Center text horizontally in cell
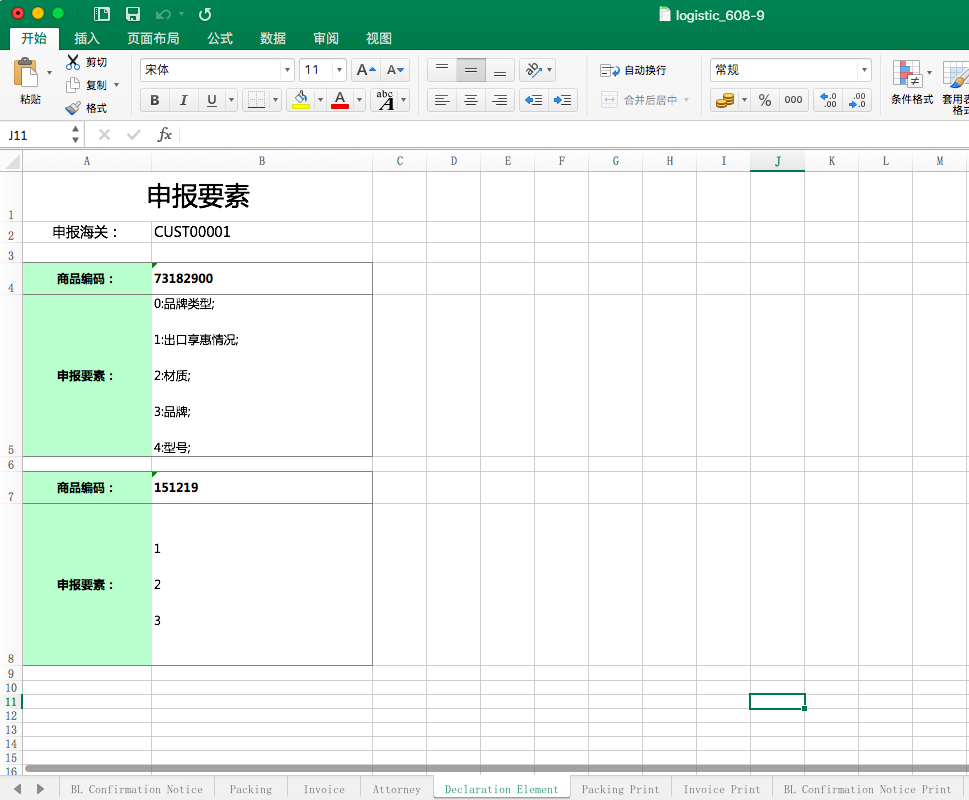The image size is (969, 800). (x=471, y=100)
